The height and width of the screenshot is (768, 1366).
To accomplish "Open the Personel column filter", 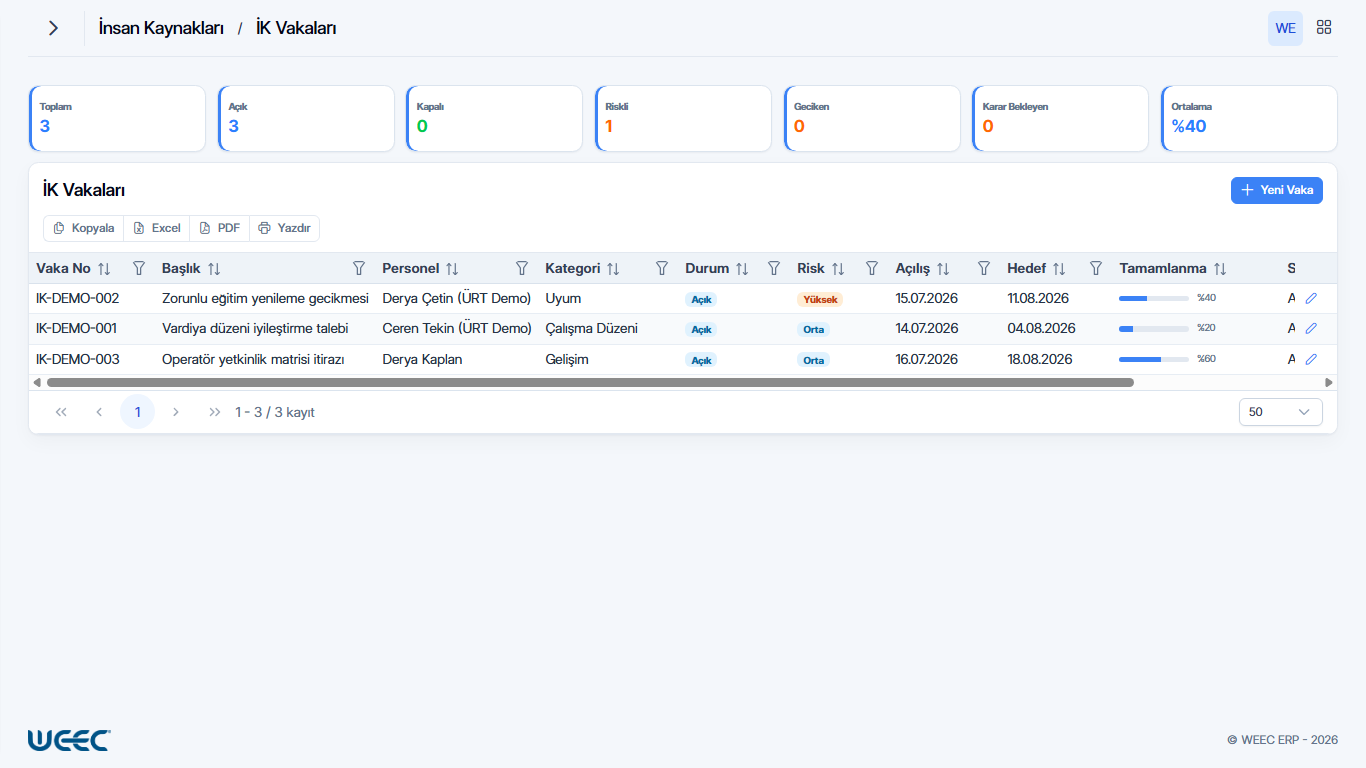I will click(x=521, y=268).
